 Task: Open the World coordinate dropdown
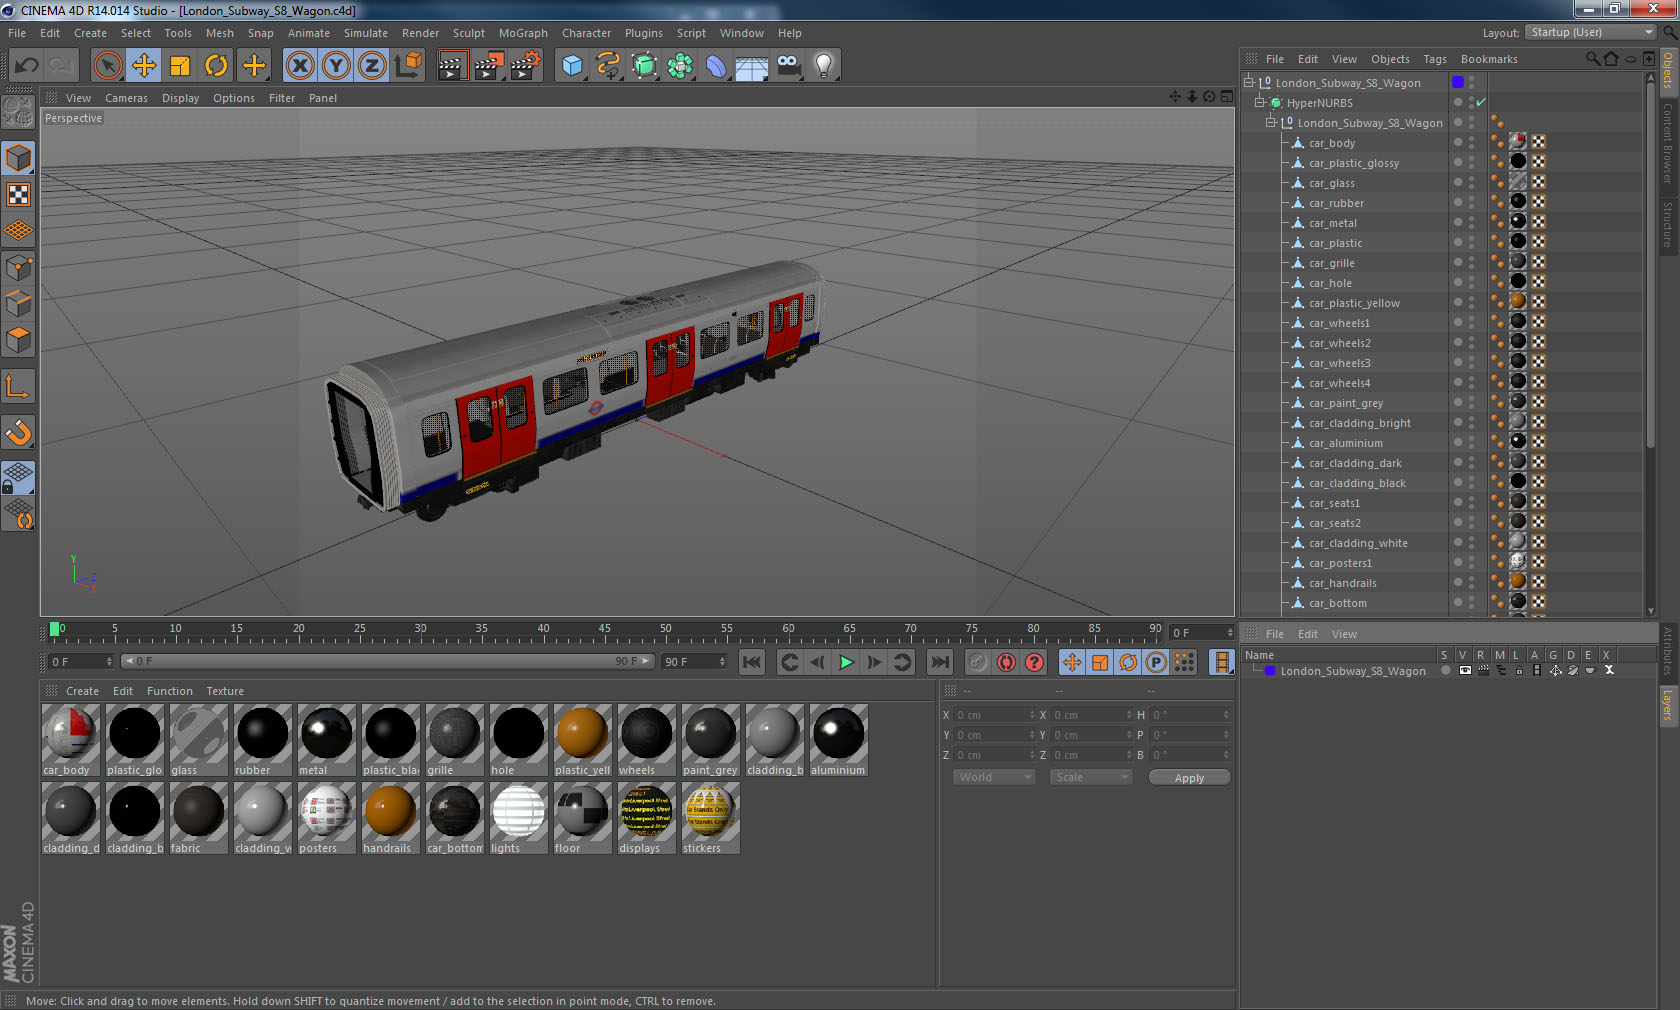tap(993, 777)
